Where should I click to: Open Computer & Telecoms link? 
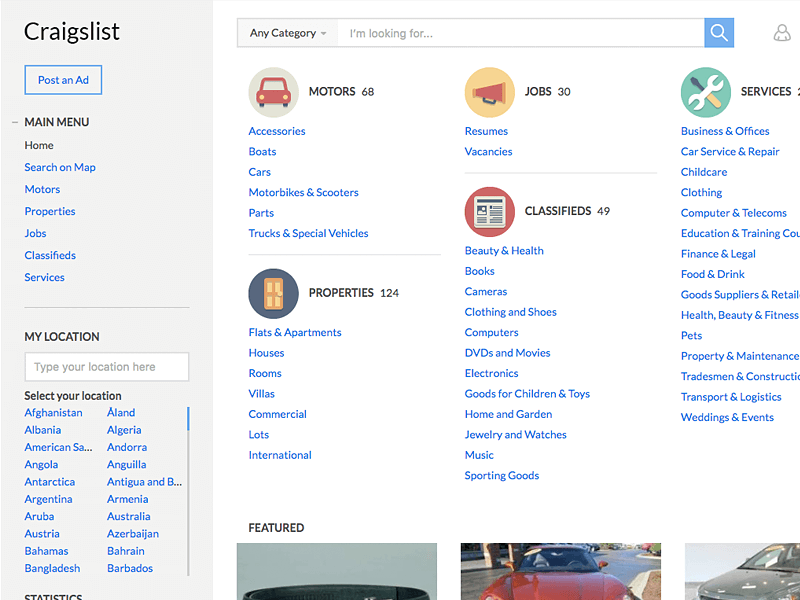point(734,213)
